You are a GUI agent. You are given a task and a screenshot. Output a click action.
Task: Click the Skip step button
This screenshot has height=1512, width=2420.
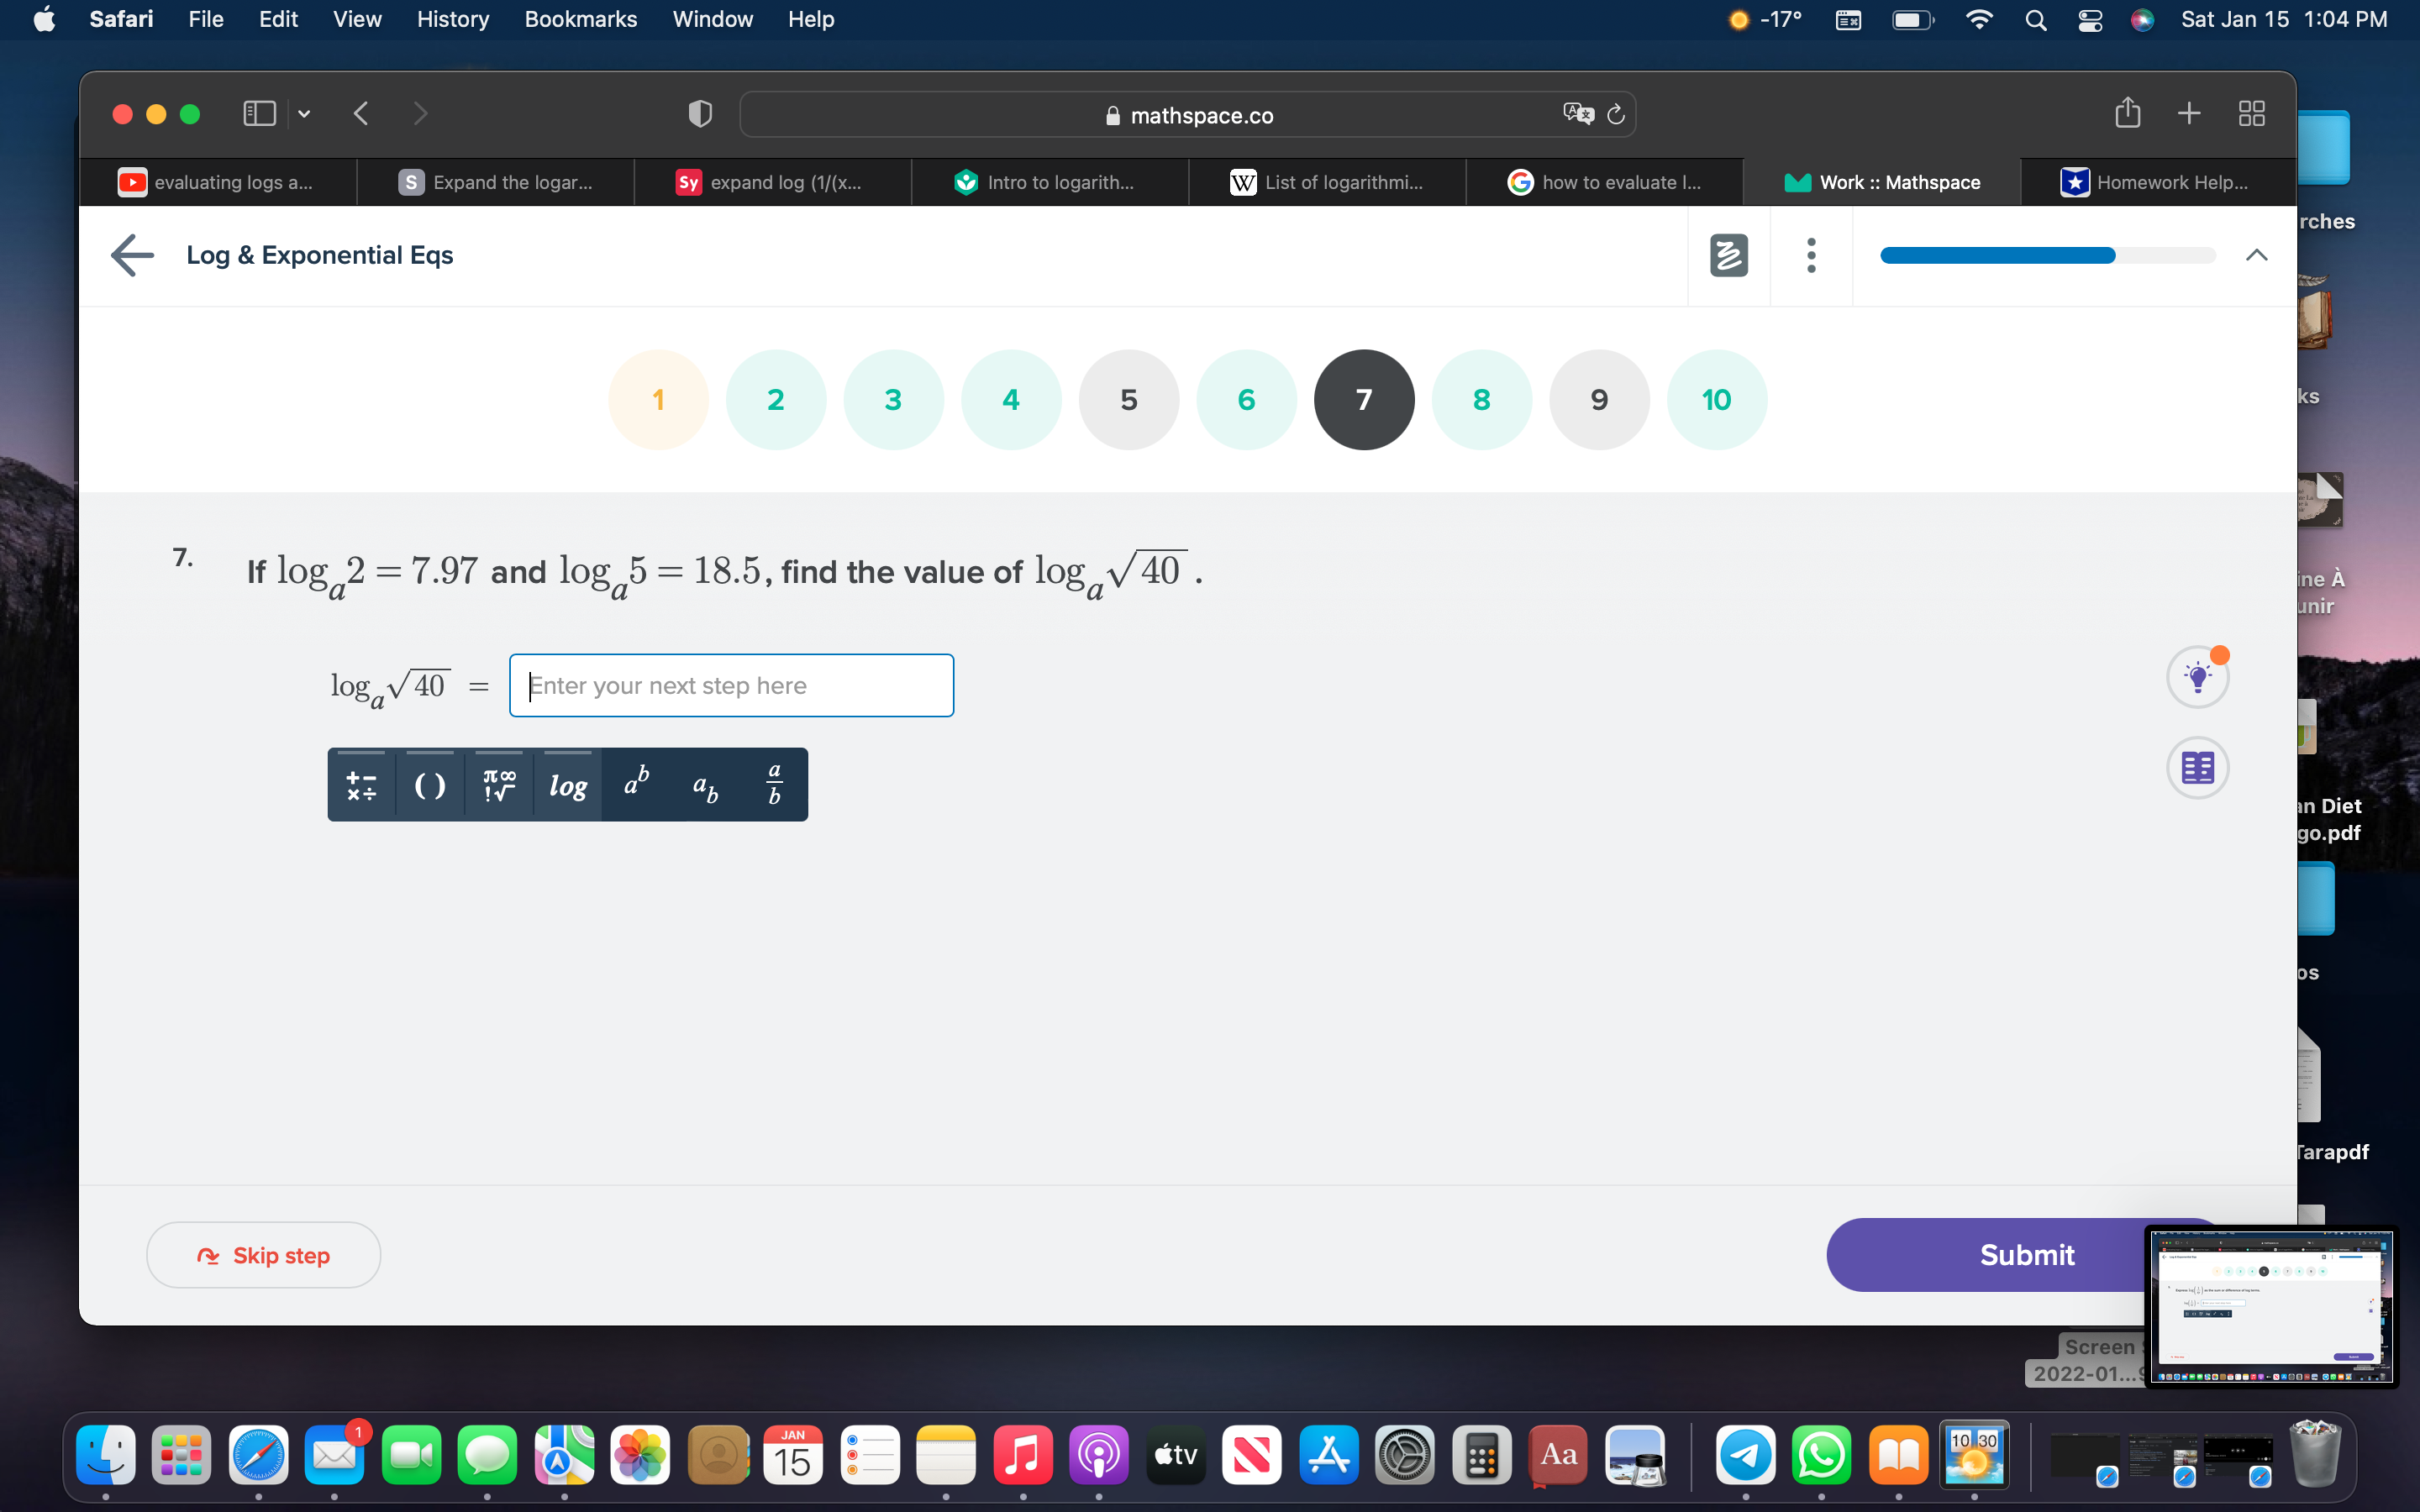point(263,1254)
